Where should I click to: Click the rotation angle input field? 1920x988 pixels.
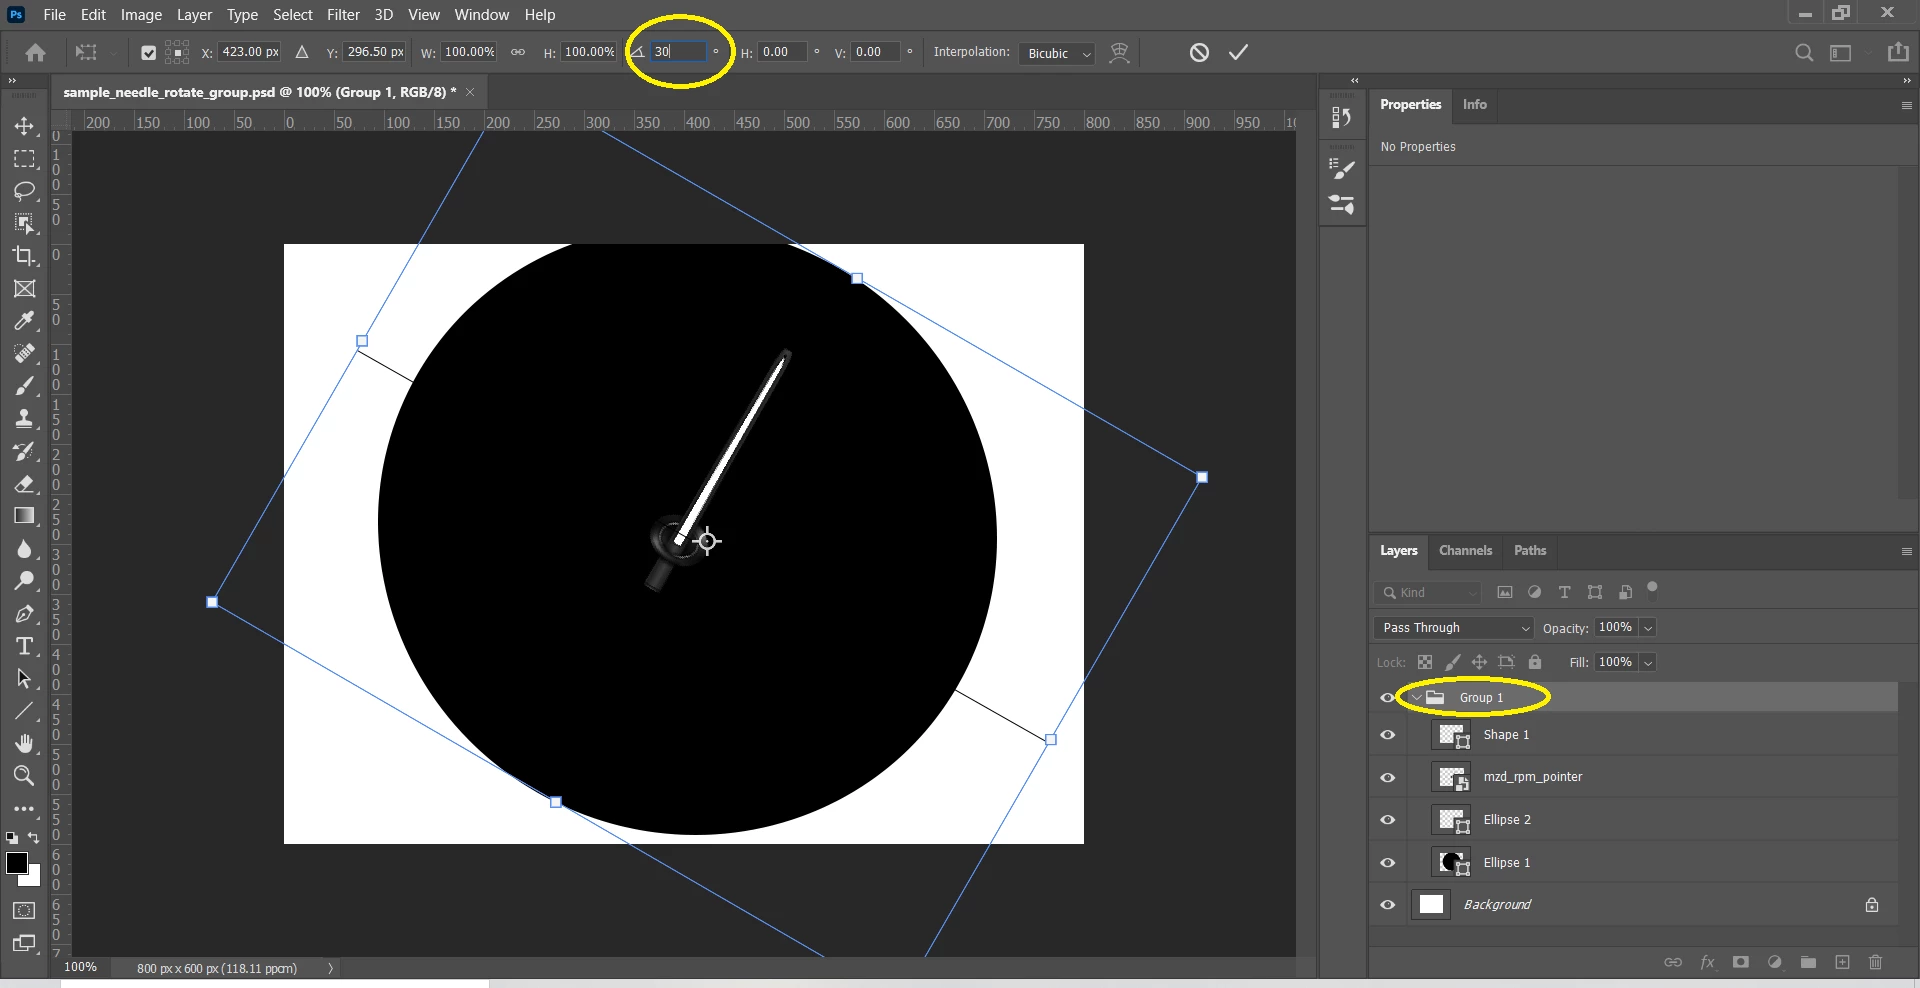click(x=678, y=52)
